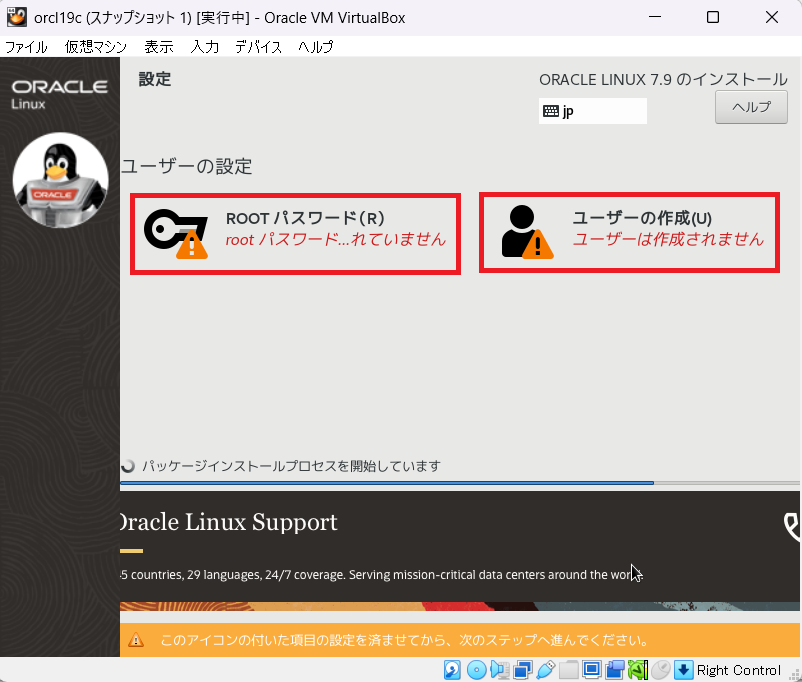Click the green CPU execution status icon
This screenshot has height=682, width=802.
[637, 670]
